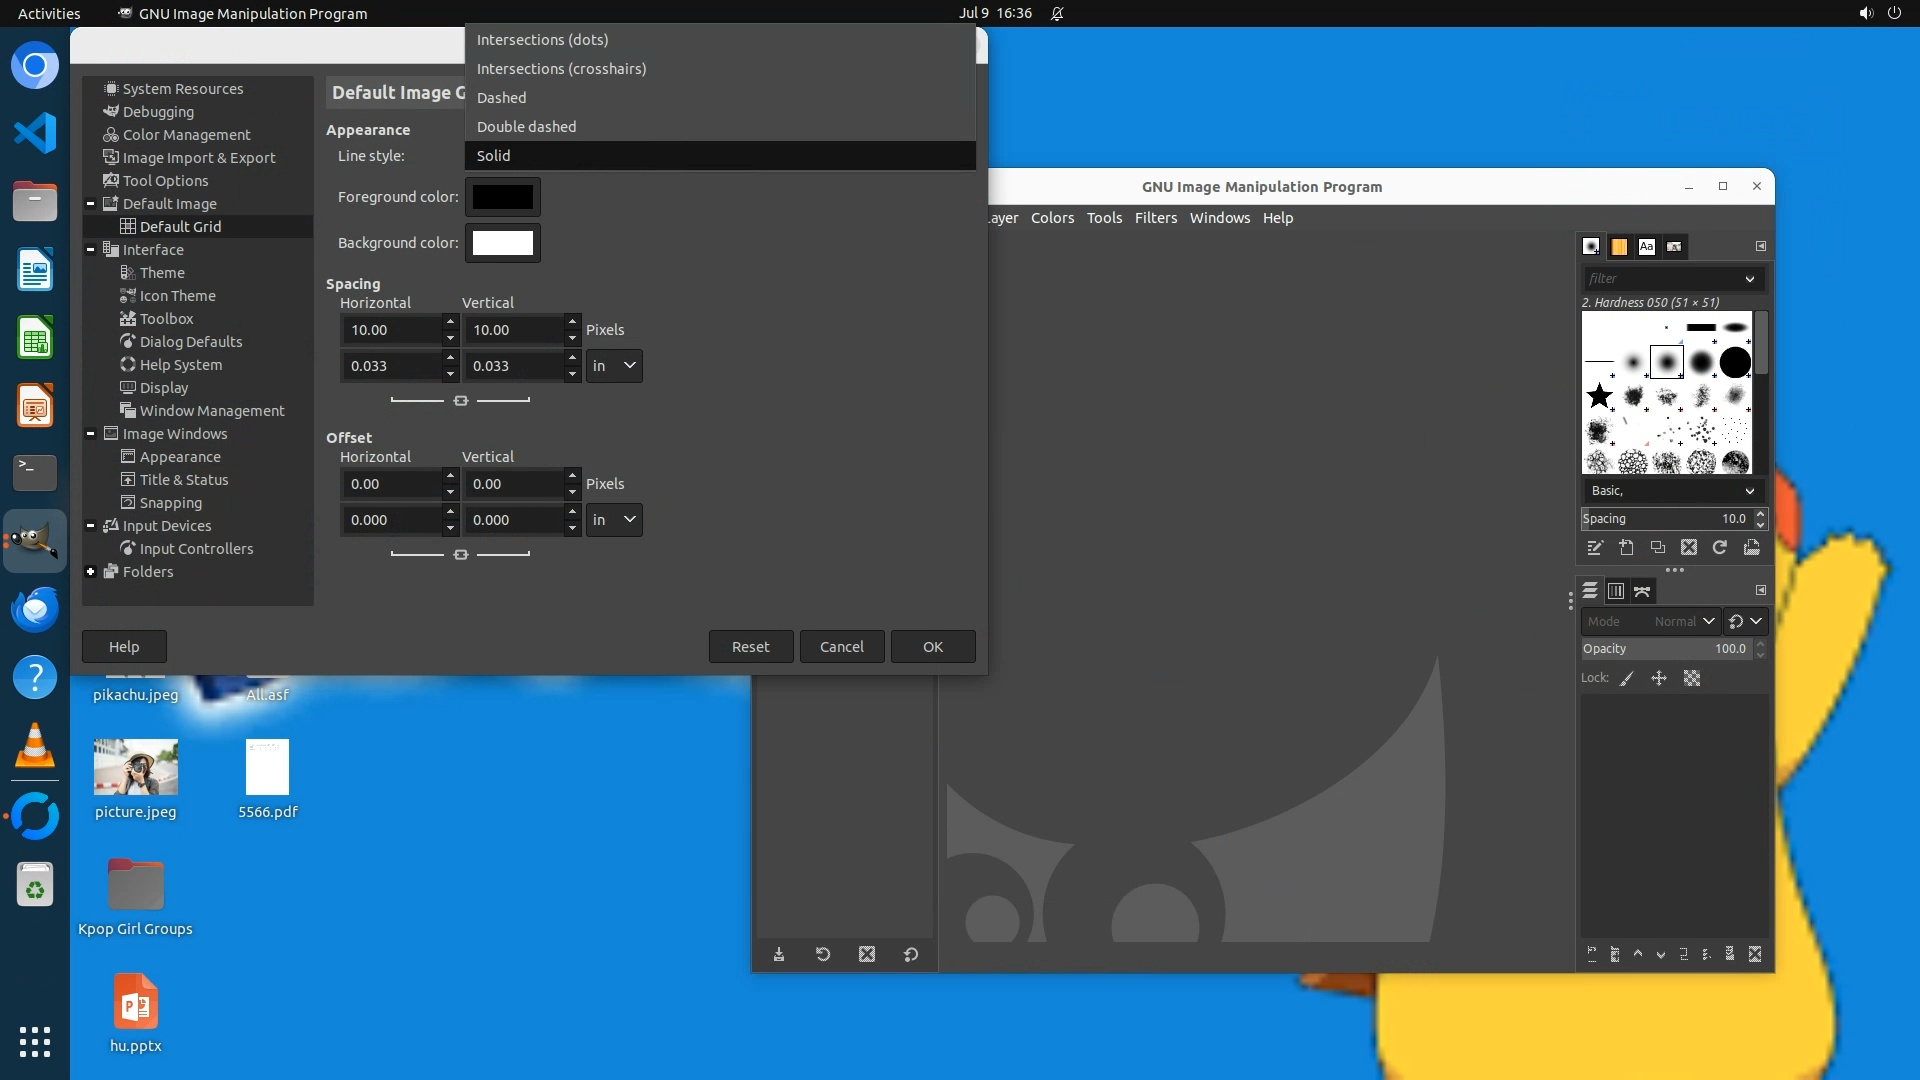Toggle the lock alpha channel icon
This screenshot has width=1920, height=1080.
tap(1692, 679)
